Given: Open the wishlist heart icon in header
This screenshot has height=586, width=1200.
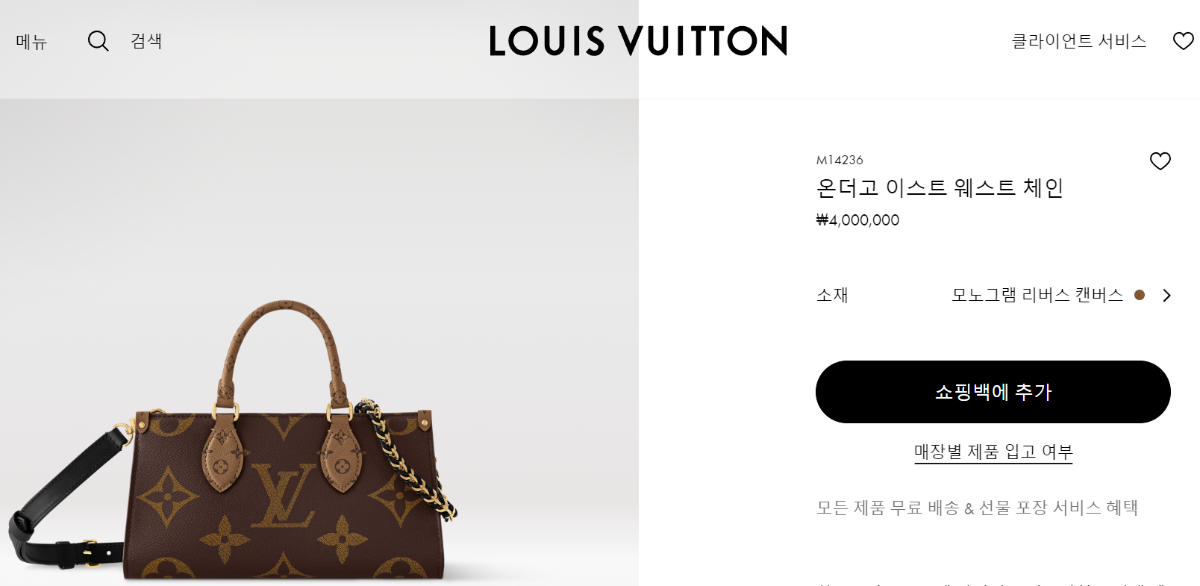Looking at the screenshot, I should click(x=1184, y=41).
